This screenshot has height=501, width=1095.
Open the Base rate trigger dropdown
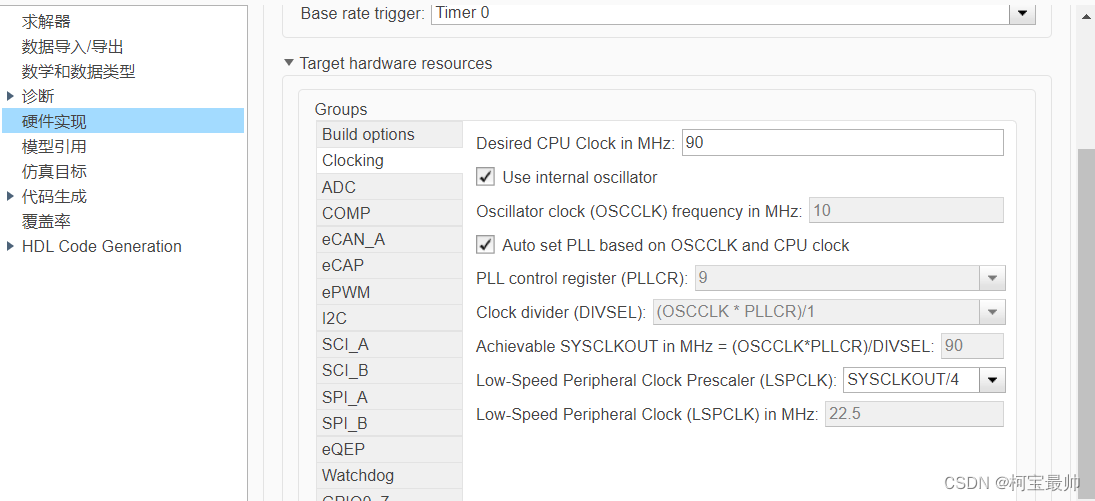pyautogui.click(x=1022, y=14)
